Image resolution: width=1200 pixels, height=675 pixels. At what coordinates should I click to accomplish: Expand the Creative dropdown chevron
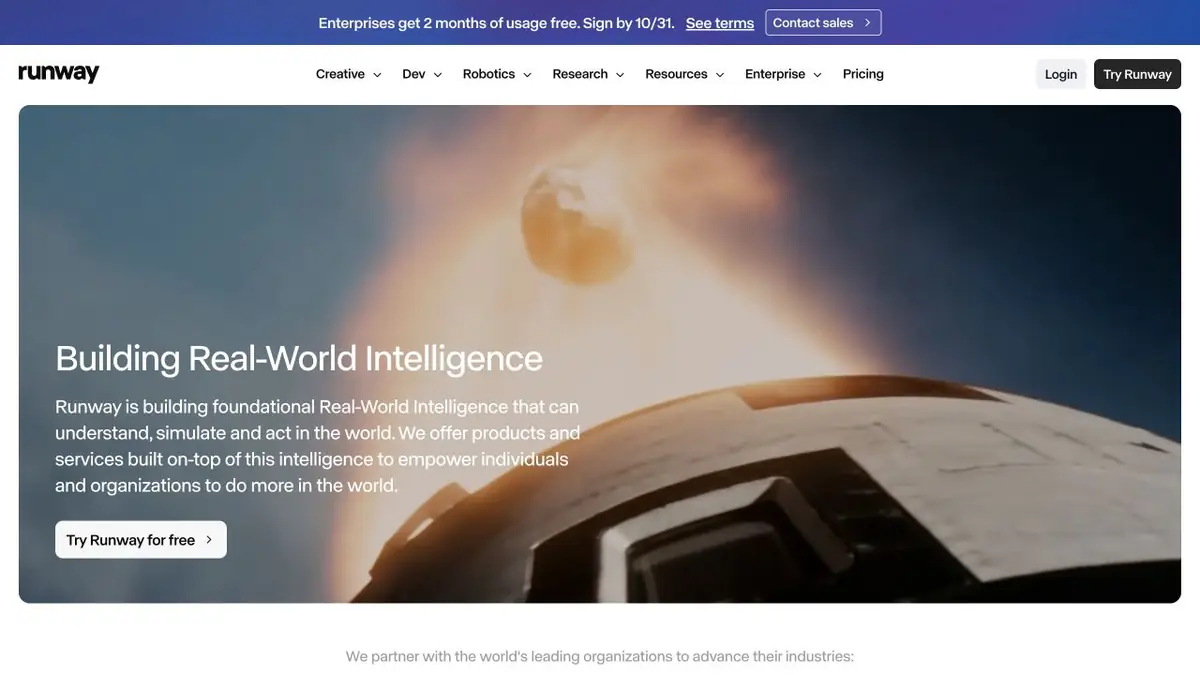tap(377, 75)
